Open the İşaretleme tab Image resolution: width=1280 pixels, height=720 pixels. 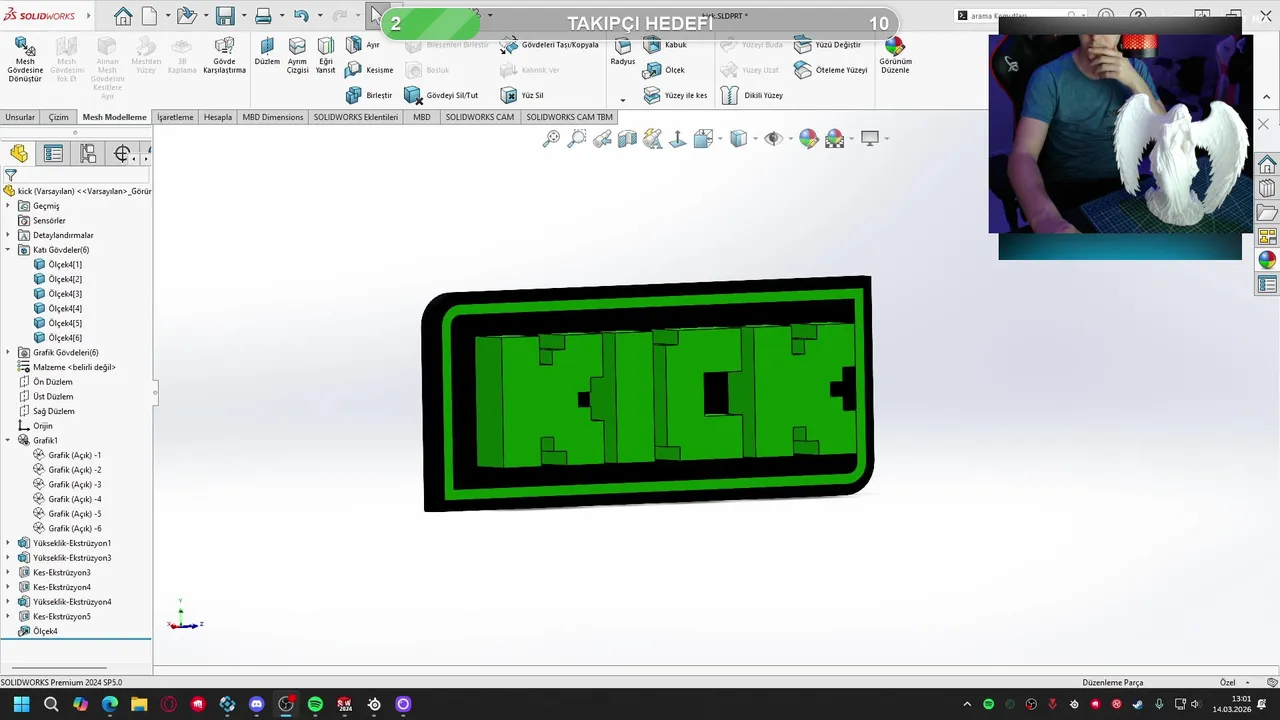pyautogui.click(x=175, y=117)
